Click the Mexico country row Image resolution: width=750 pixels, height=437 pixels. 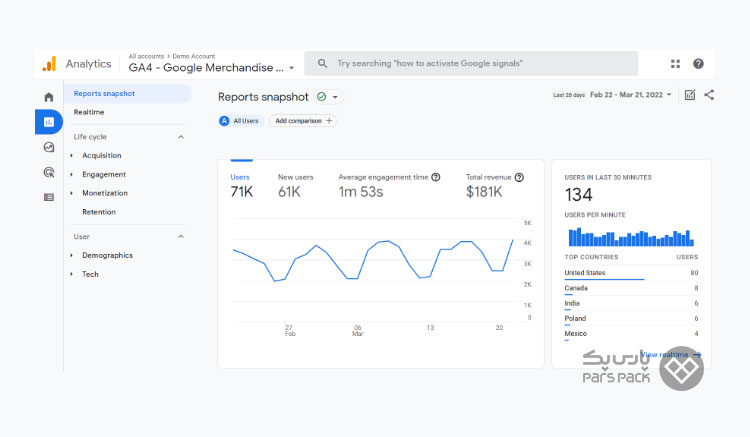(631, 334)
